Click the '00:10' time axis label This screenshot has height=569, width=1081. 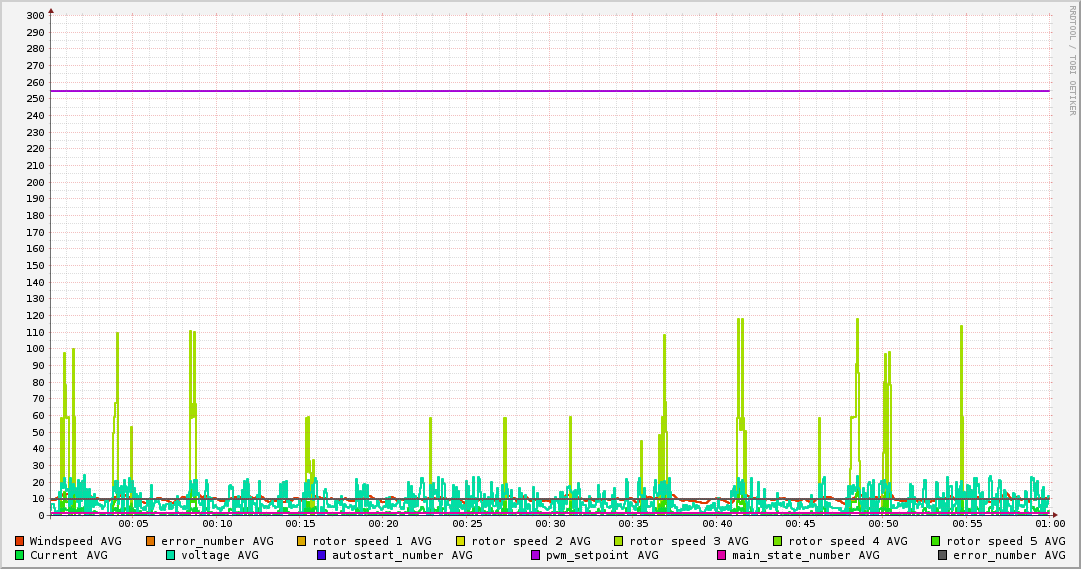pyautogui.click(x=217, y=524)
